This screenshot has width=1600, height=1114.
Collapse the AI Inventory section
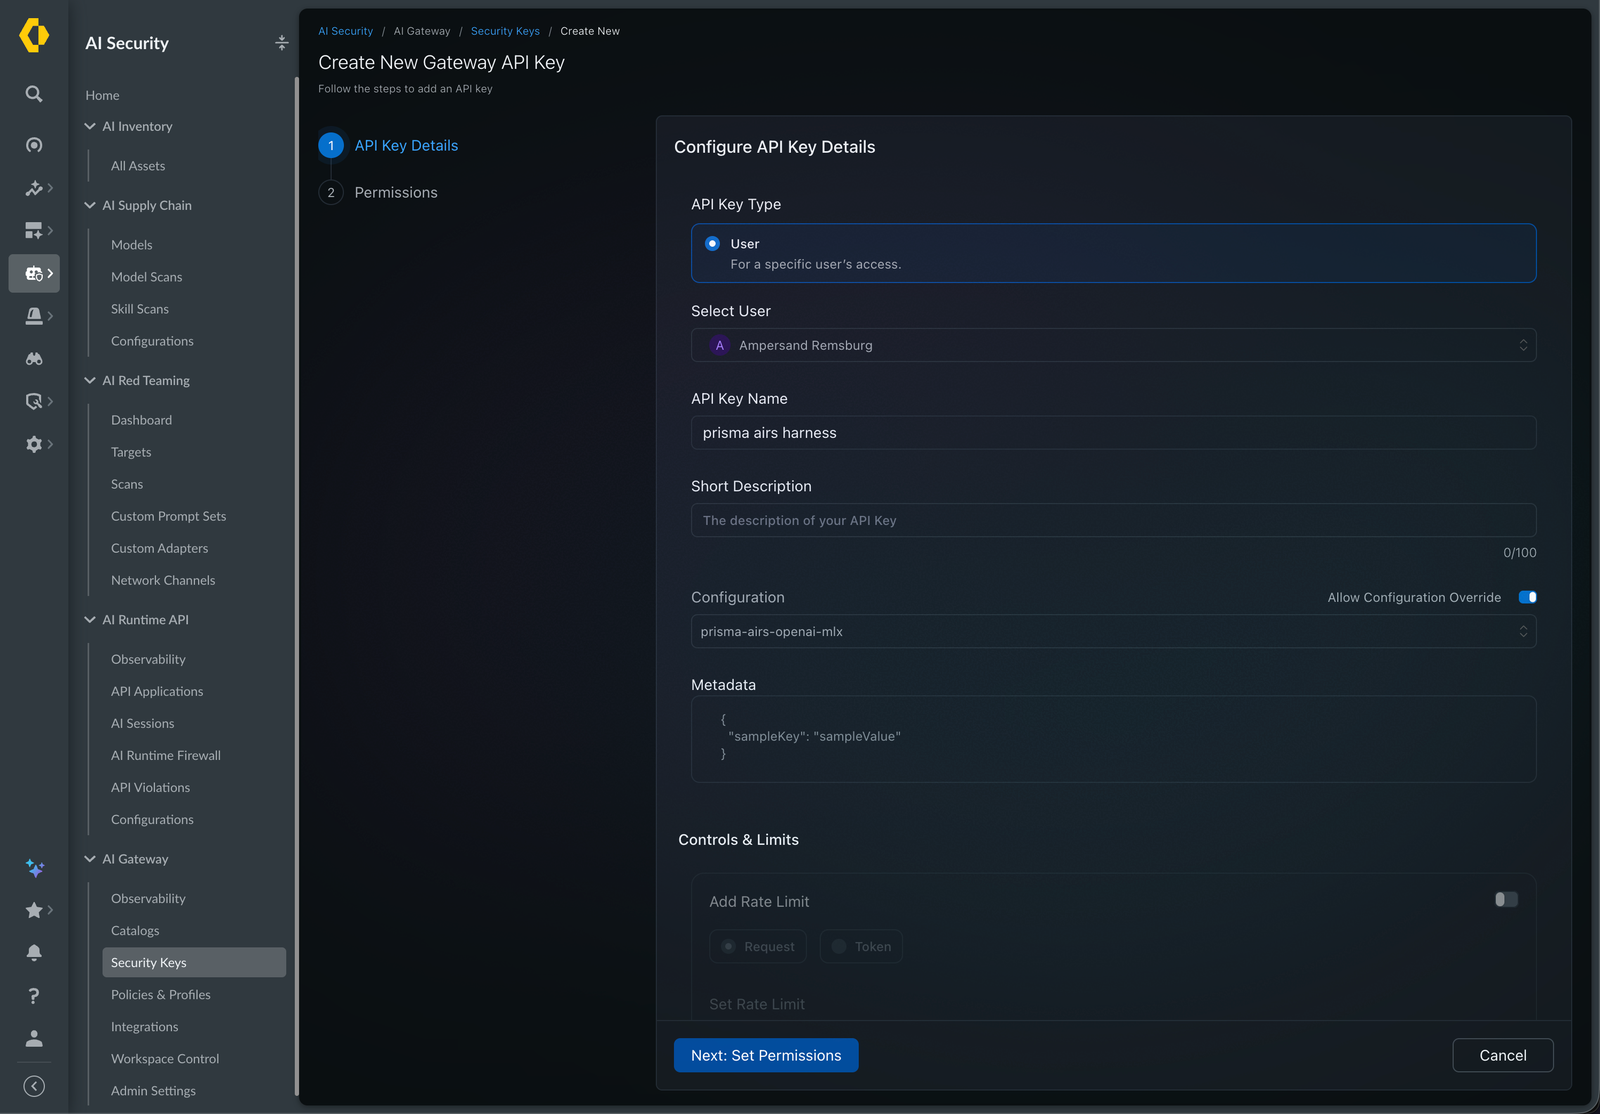click(x=90, y=126)
